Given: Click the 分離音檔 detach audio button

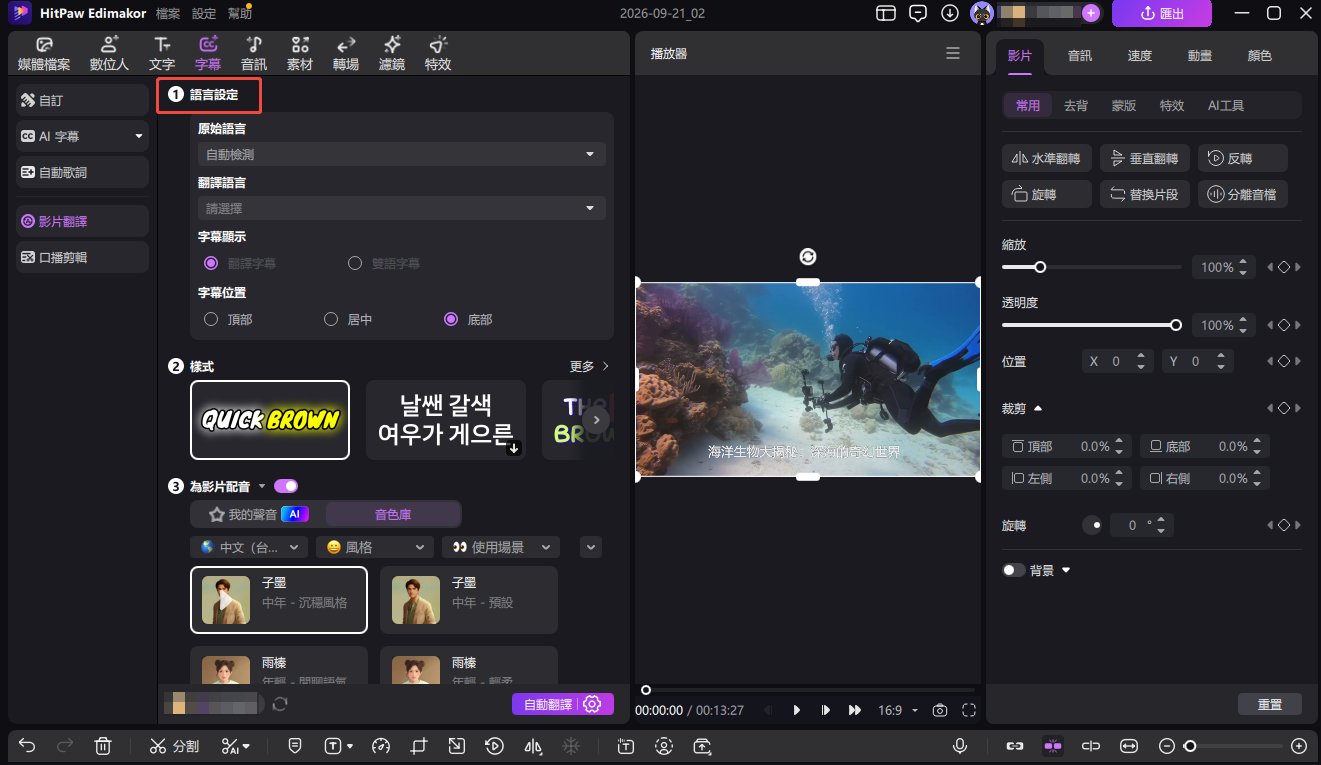Looking at the screenshot, I should (x=1243, y=194).
